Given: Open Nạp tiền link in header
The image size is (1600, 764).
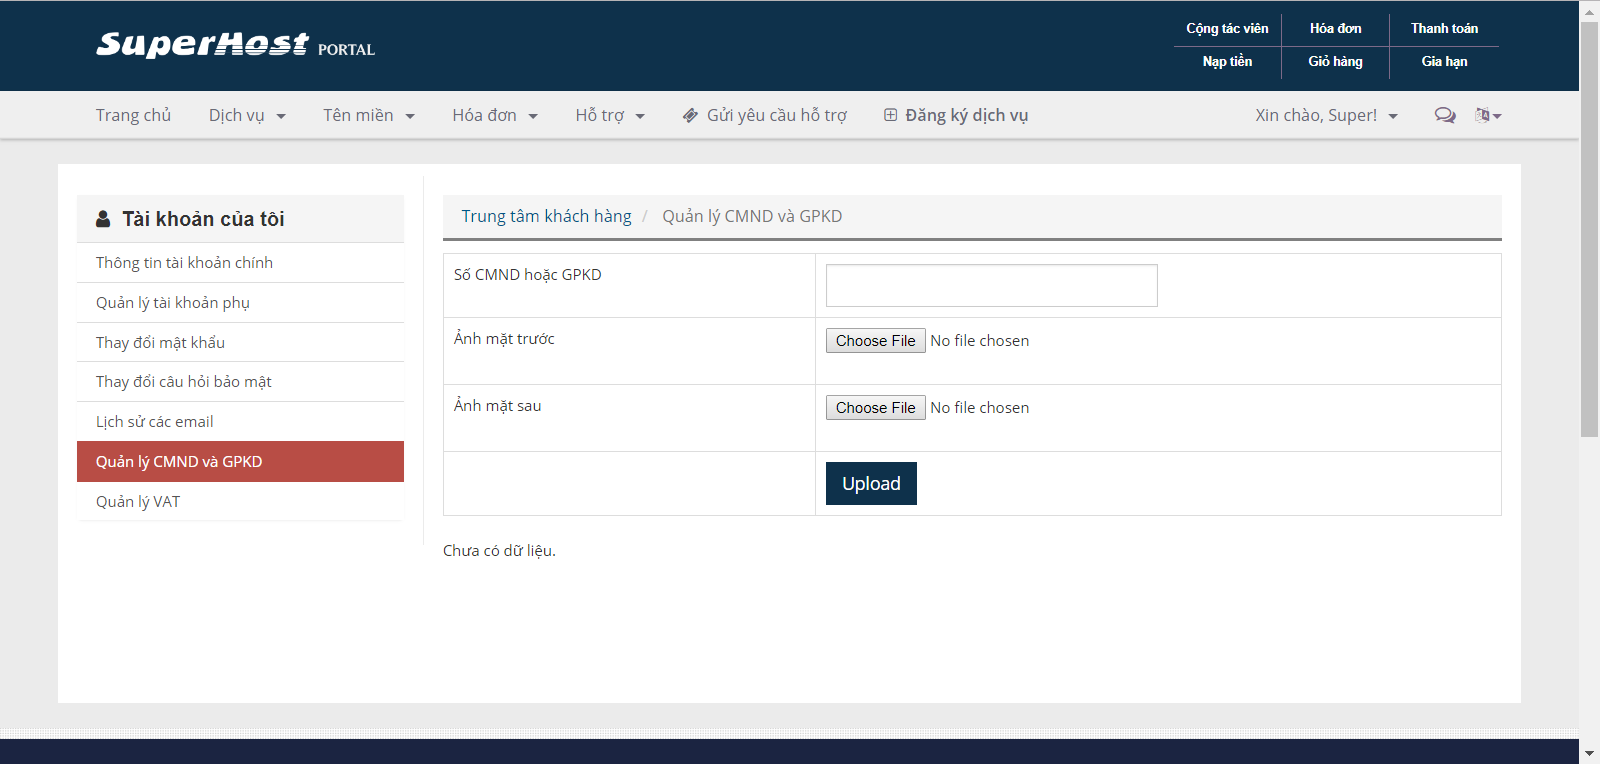Looking at the screenshot, I should click(x=1227, y=62).
